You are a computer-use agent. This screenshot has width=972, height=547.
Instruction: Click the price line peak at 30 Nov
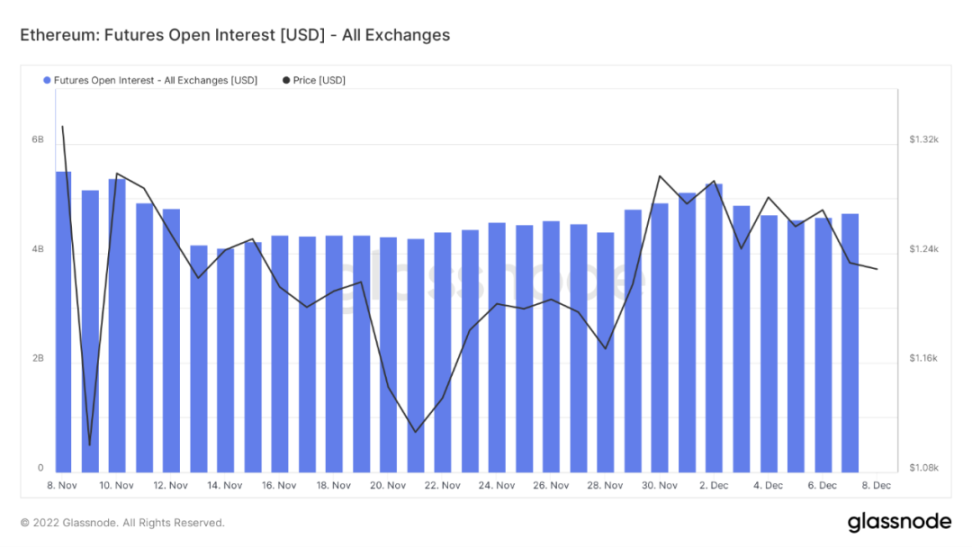[660, 176]
